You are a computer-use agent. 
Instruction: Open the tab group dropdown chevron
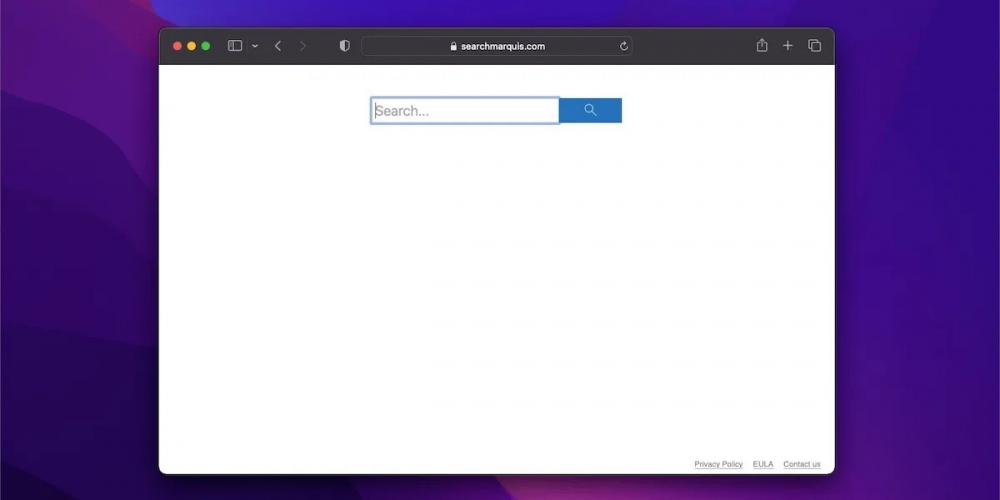coord(255,46)
